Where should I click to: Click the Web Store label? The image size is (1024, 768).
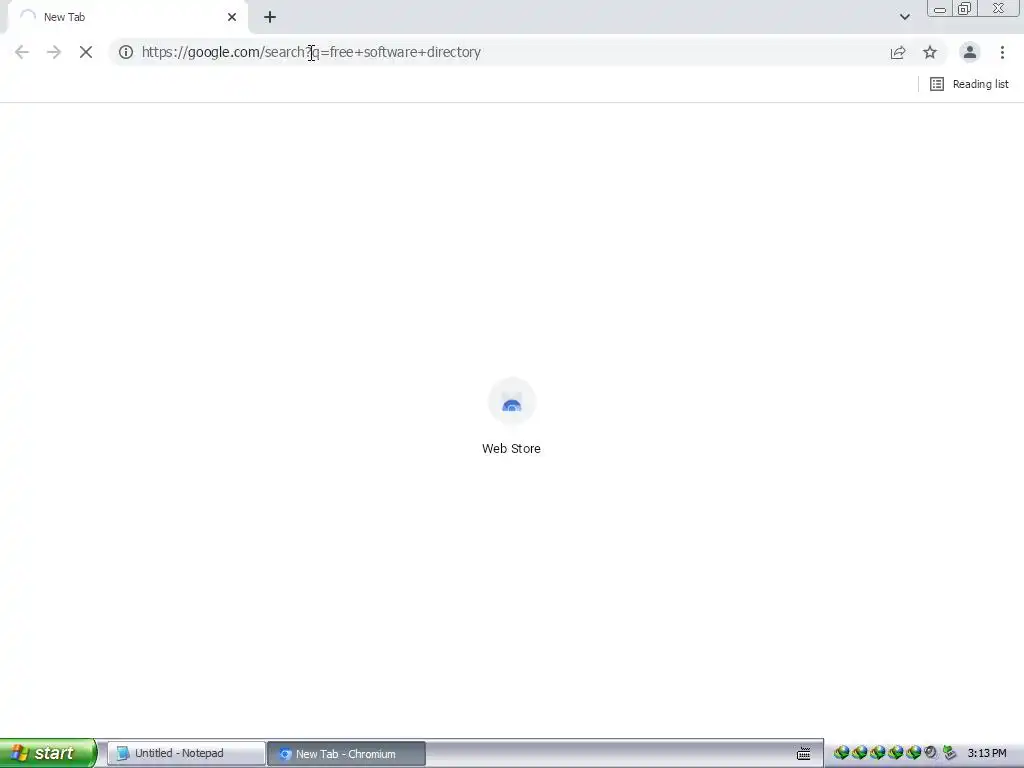coord(511,449)
